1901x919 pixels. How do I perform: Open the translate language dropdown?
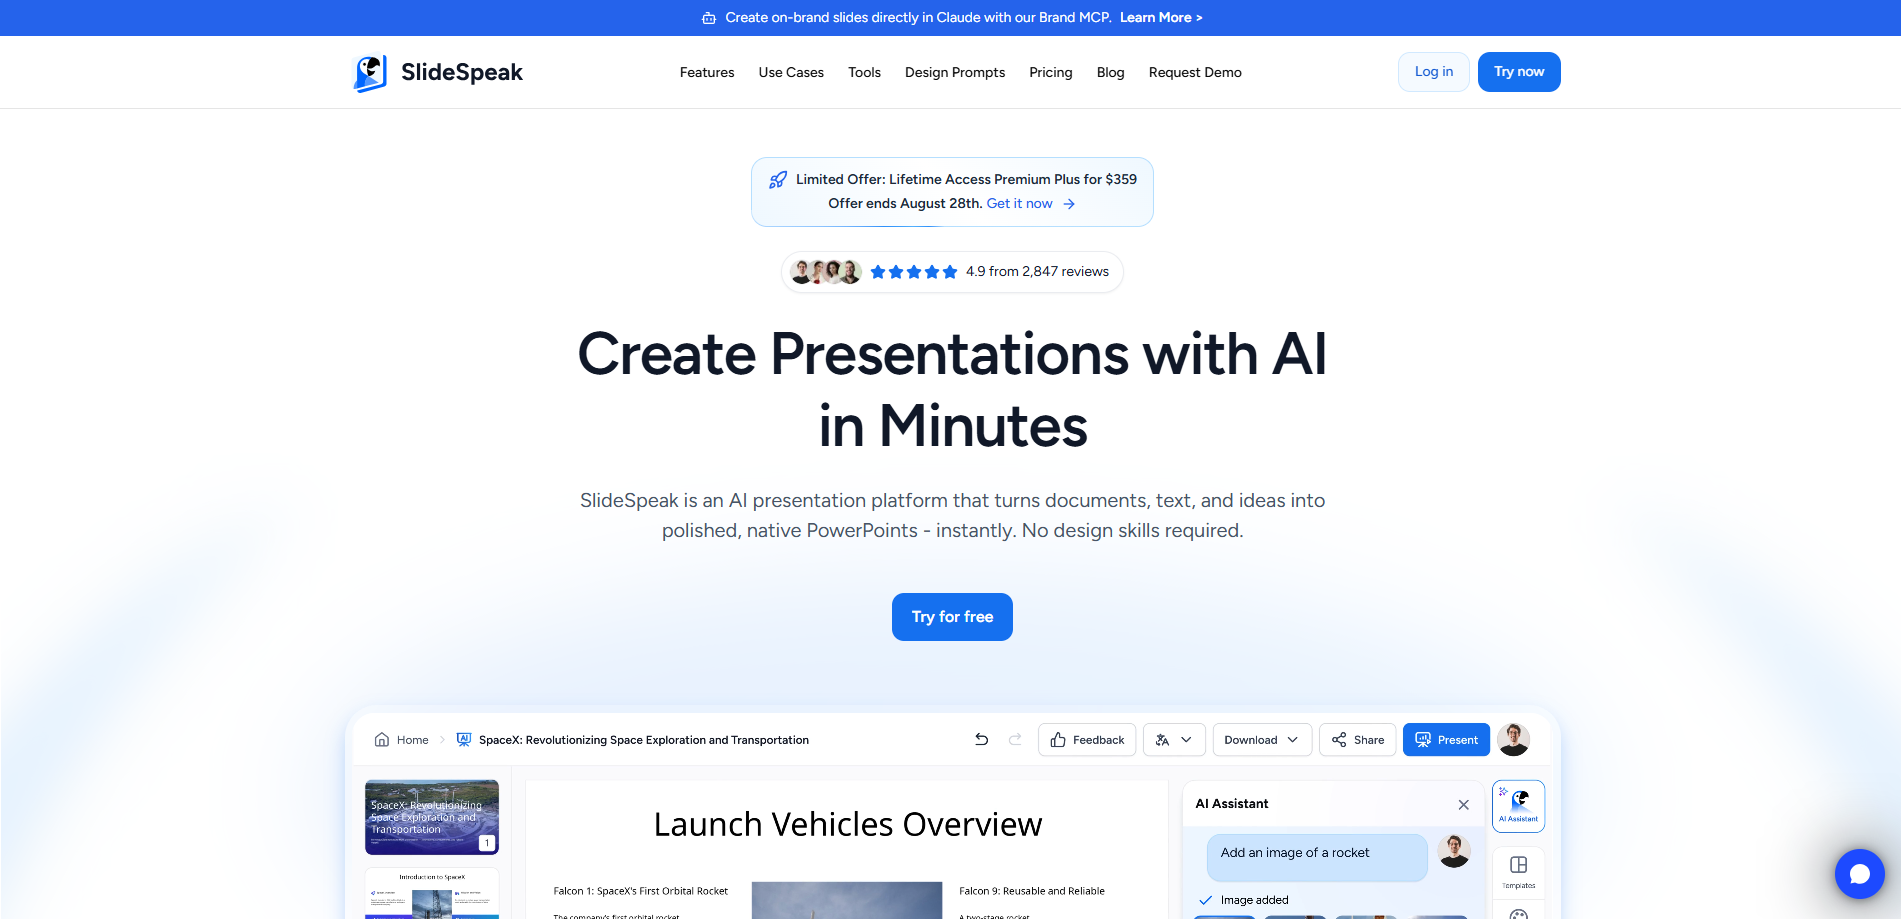[1174, 740]
